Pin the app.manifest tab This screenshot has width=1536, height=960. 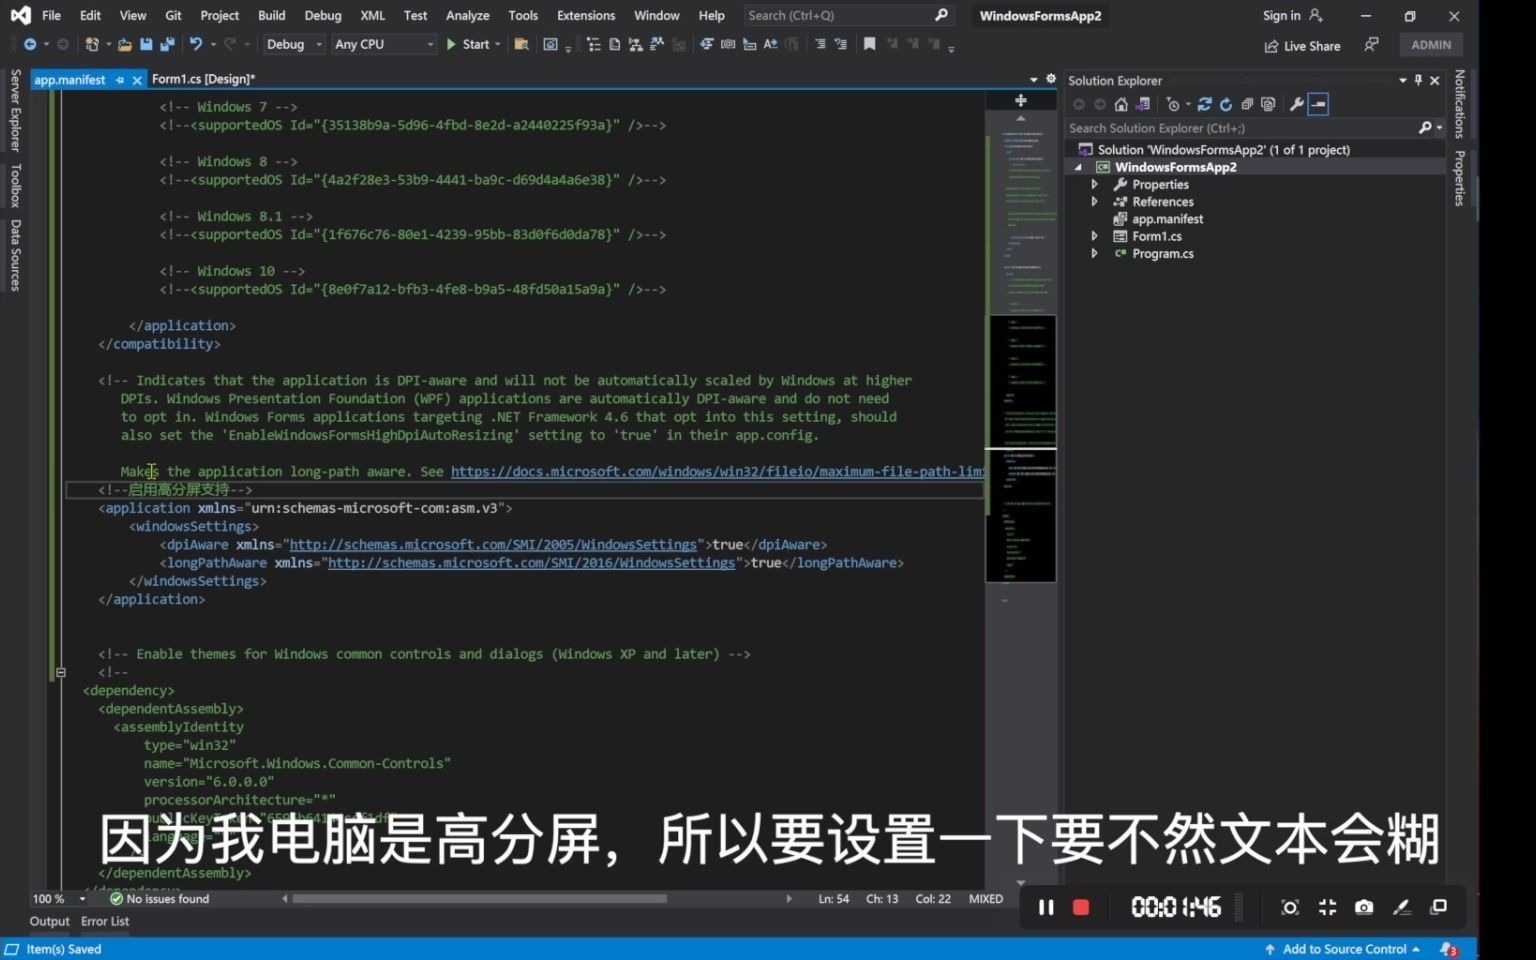click(120, 80)
